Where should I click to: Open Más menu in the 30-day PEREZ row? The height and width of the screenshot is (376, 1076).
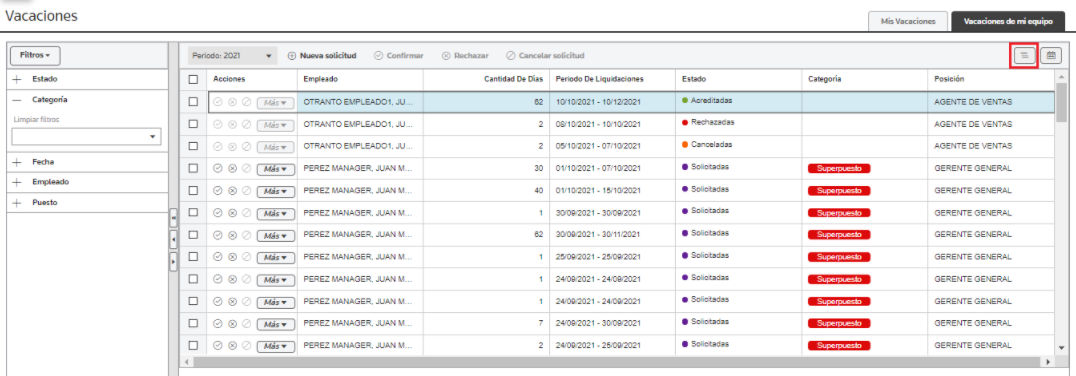click(276, 169)
